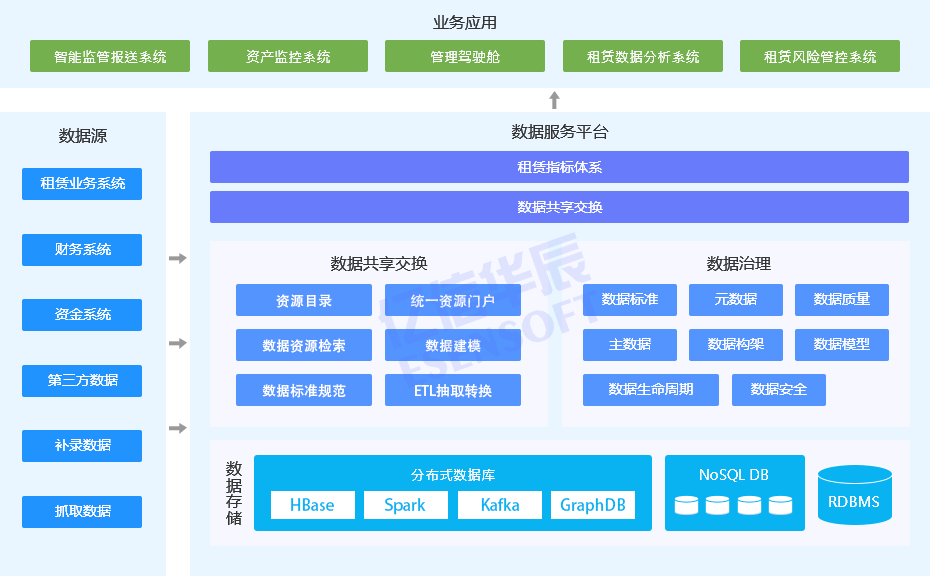Select 元数据 under data governance

pos(735,300)
